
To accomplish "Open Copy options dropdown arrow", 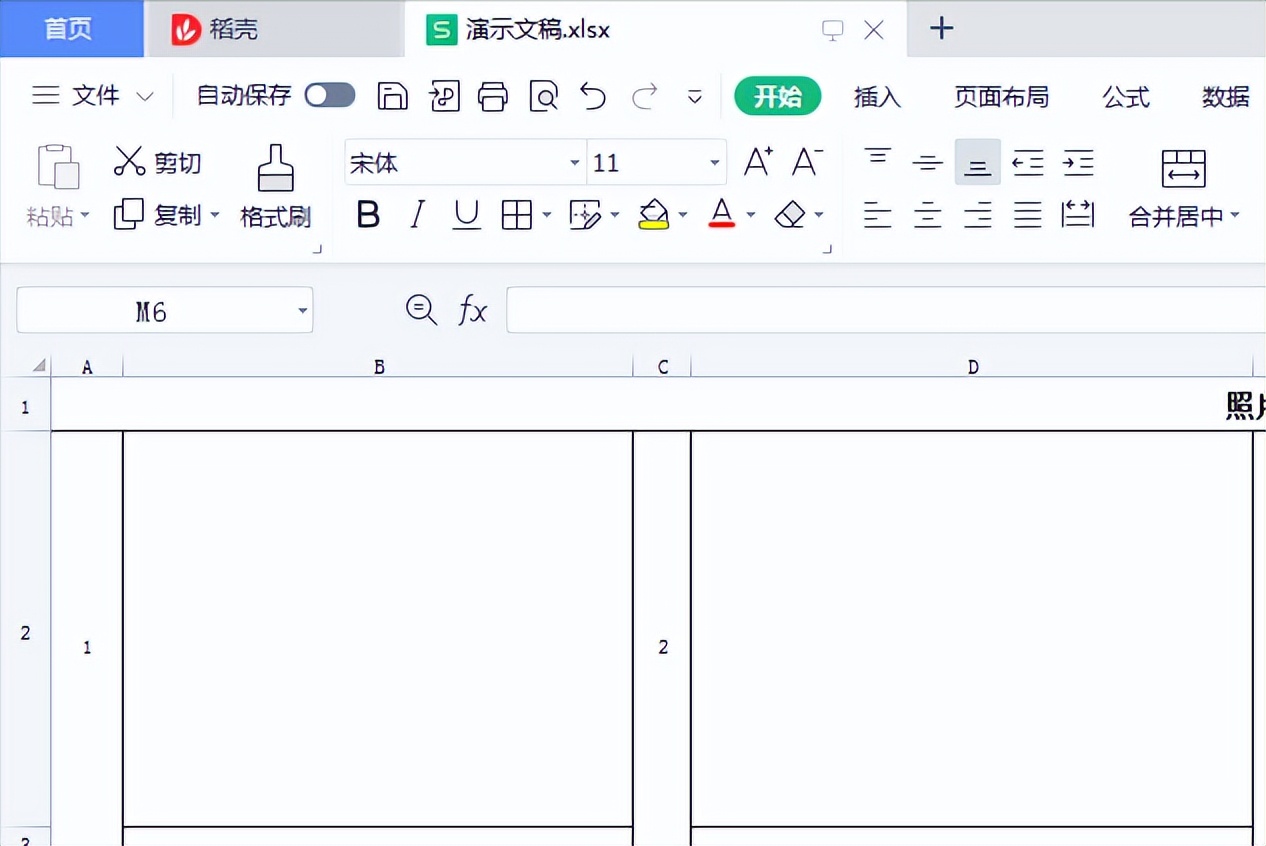I will pos(215,216).
